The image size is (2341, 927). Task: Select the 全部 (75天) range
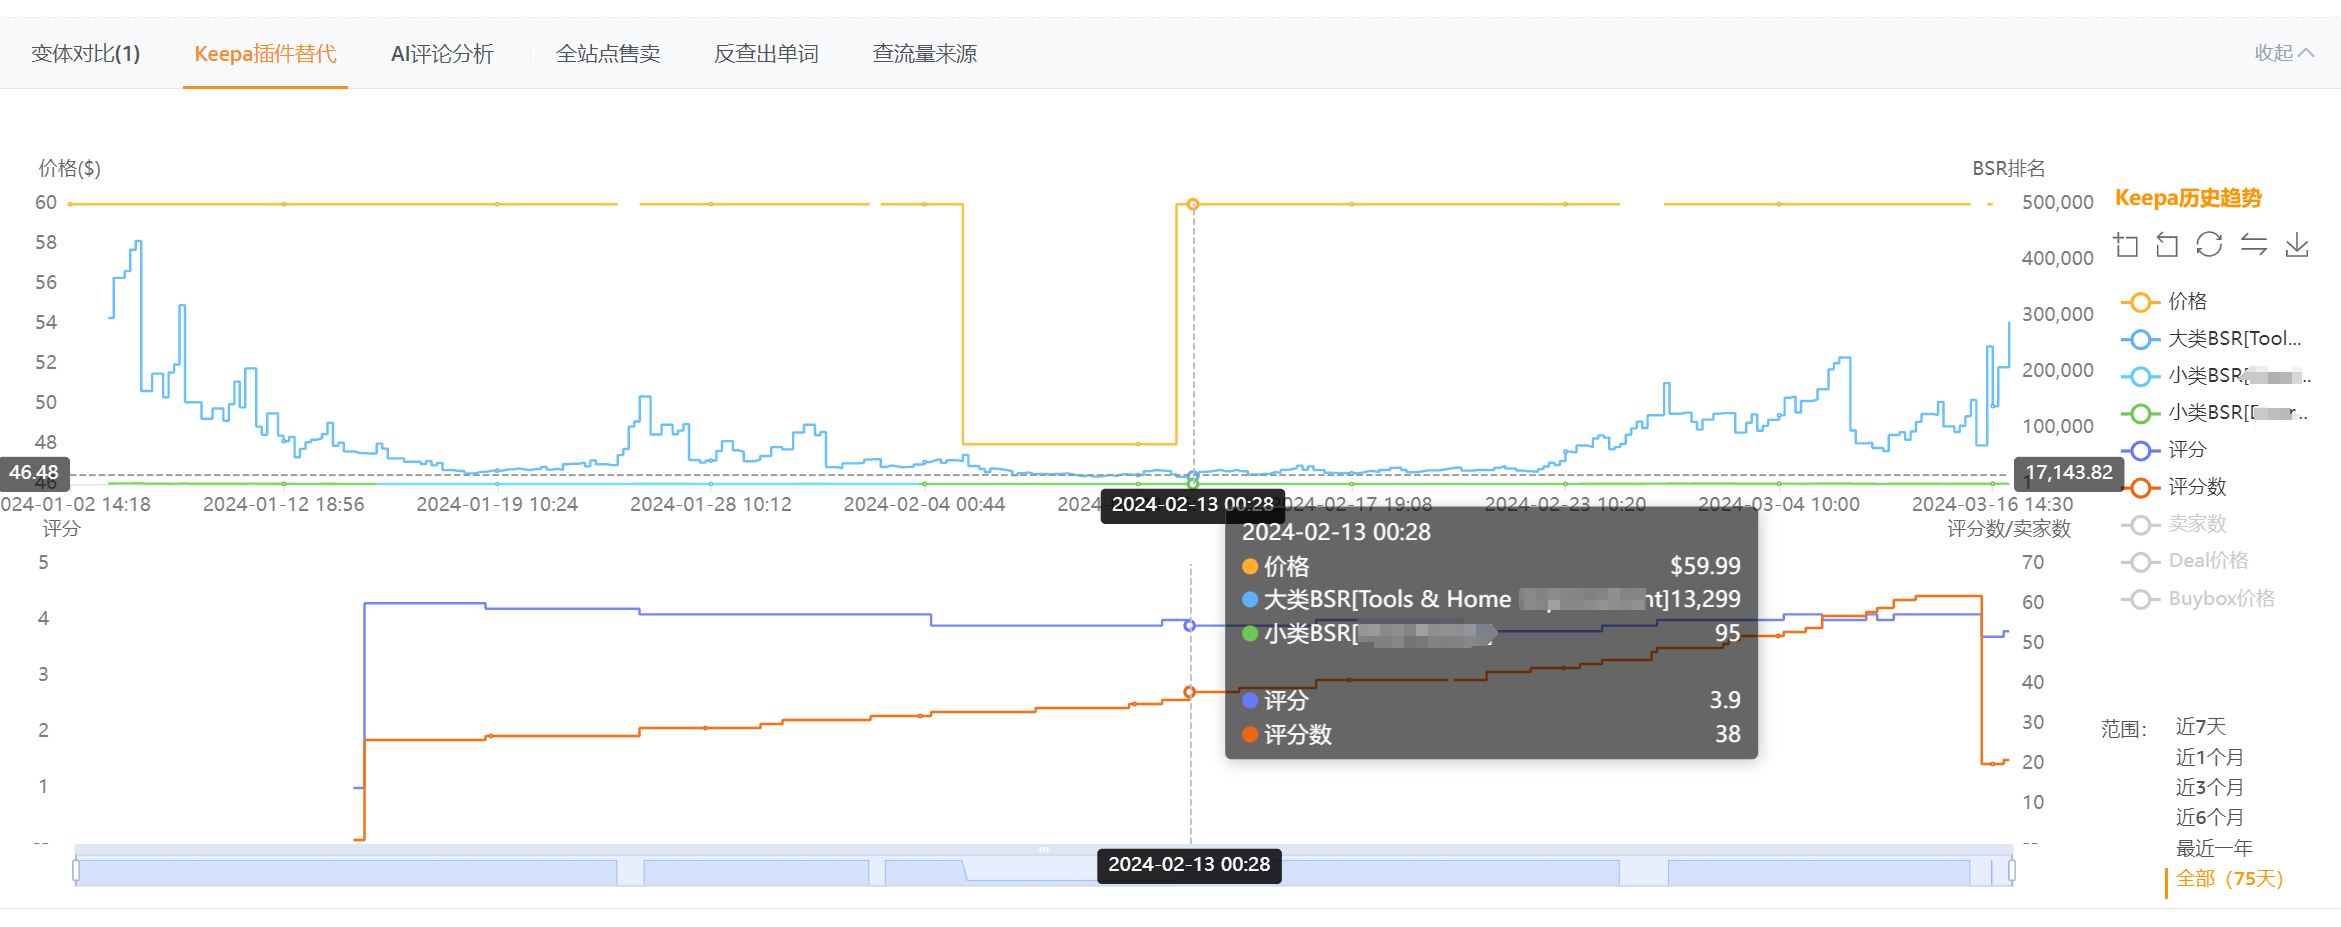[2230, 879]
